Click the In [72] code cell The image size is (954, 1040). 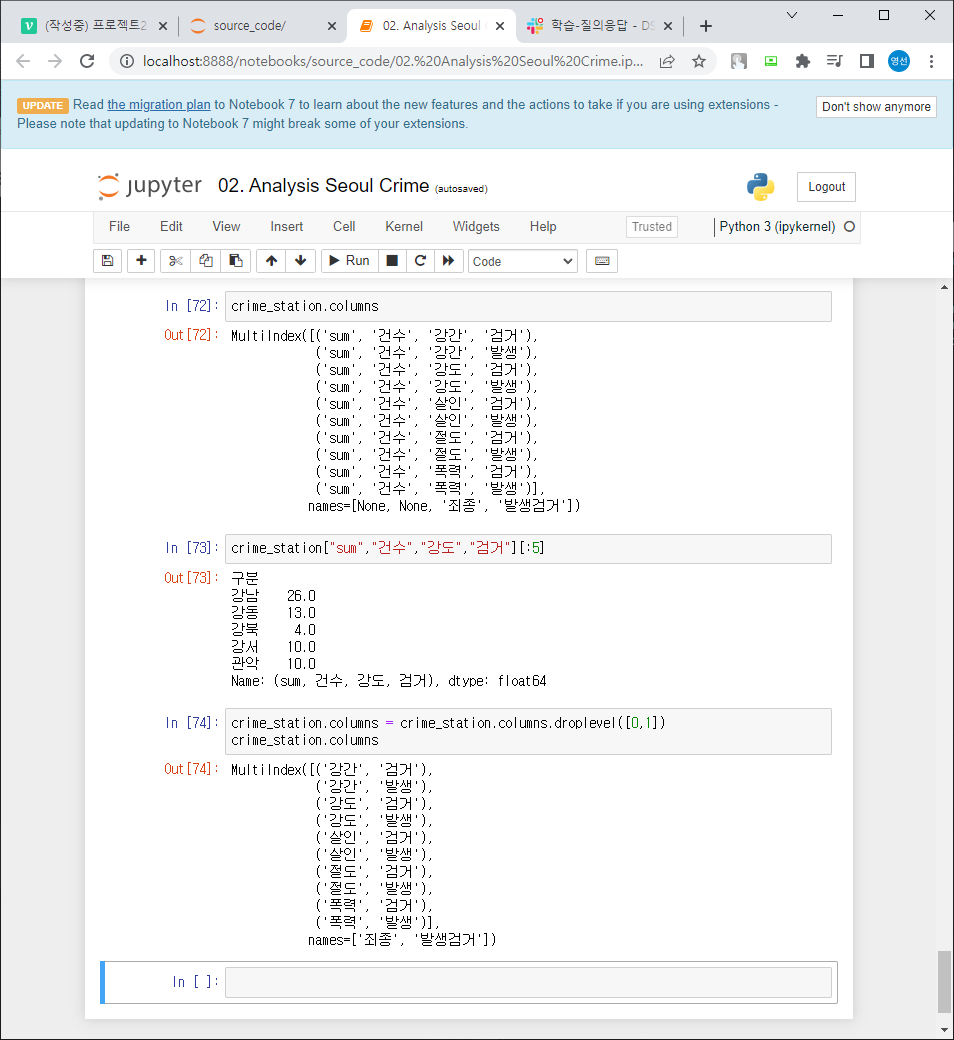tap(528, 306)
